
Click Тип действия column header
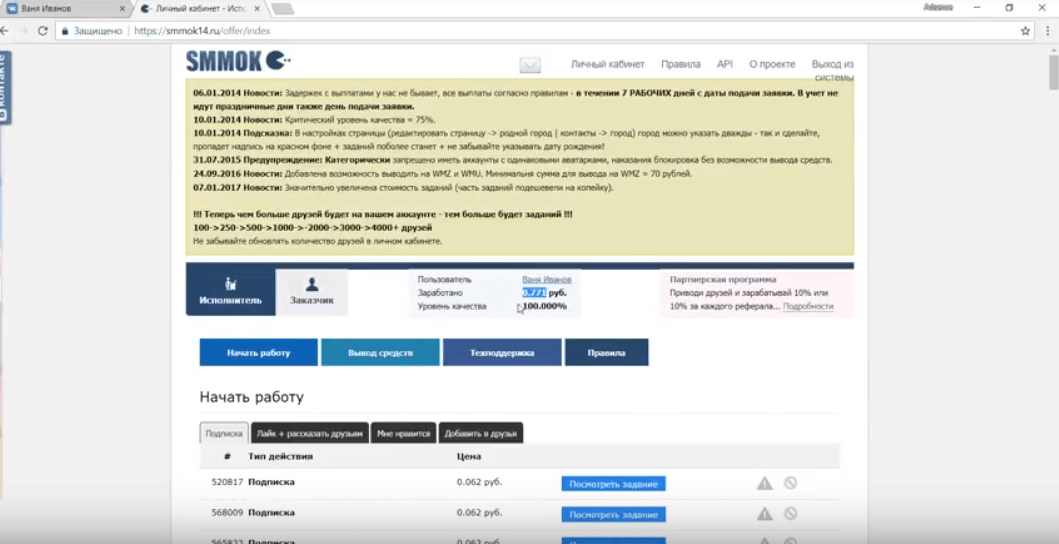280,456
